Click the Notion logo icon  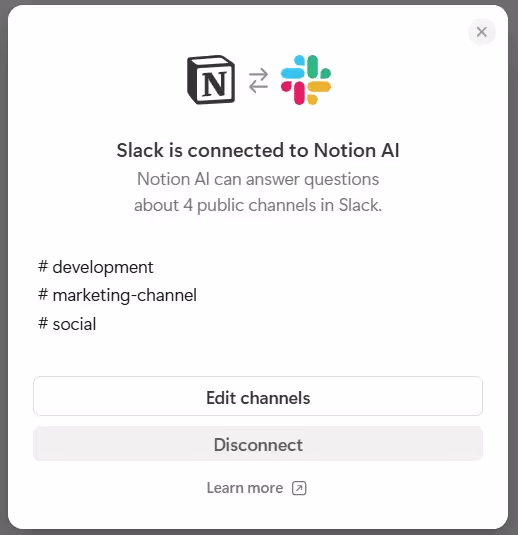pos(211,79)
